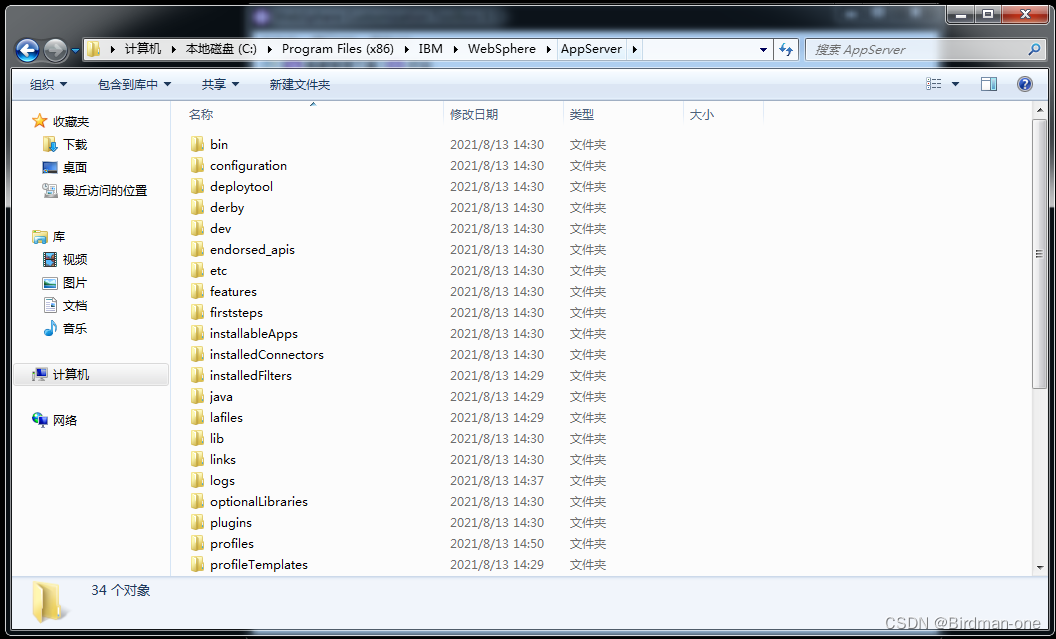Click the deploytool folder icon
This screenshot has width=1056, height=639.
coord(197,186)
